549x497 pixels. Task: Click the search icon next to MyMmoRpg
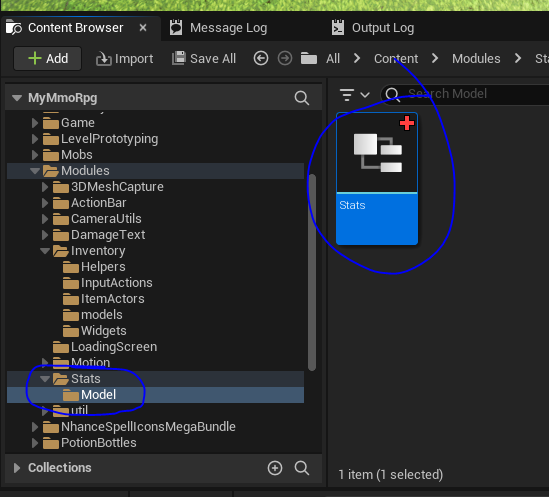click(301, 98)
